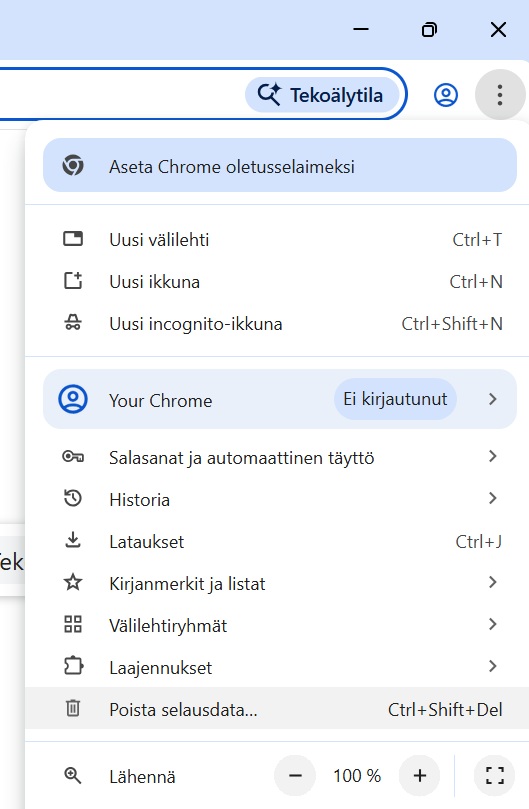Click the bookmark star icon

tap(73, 583)
